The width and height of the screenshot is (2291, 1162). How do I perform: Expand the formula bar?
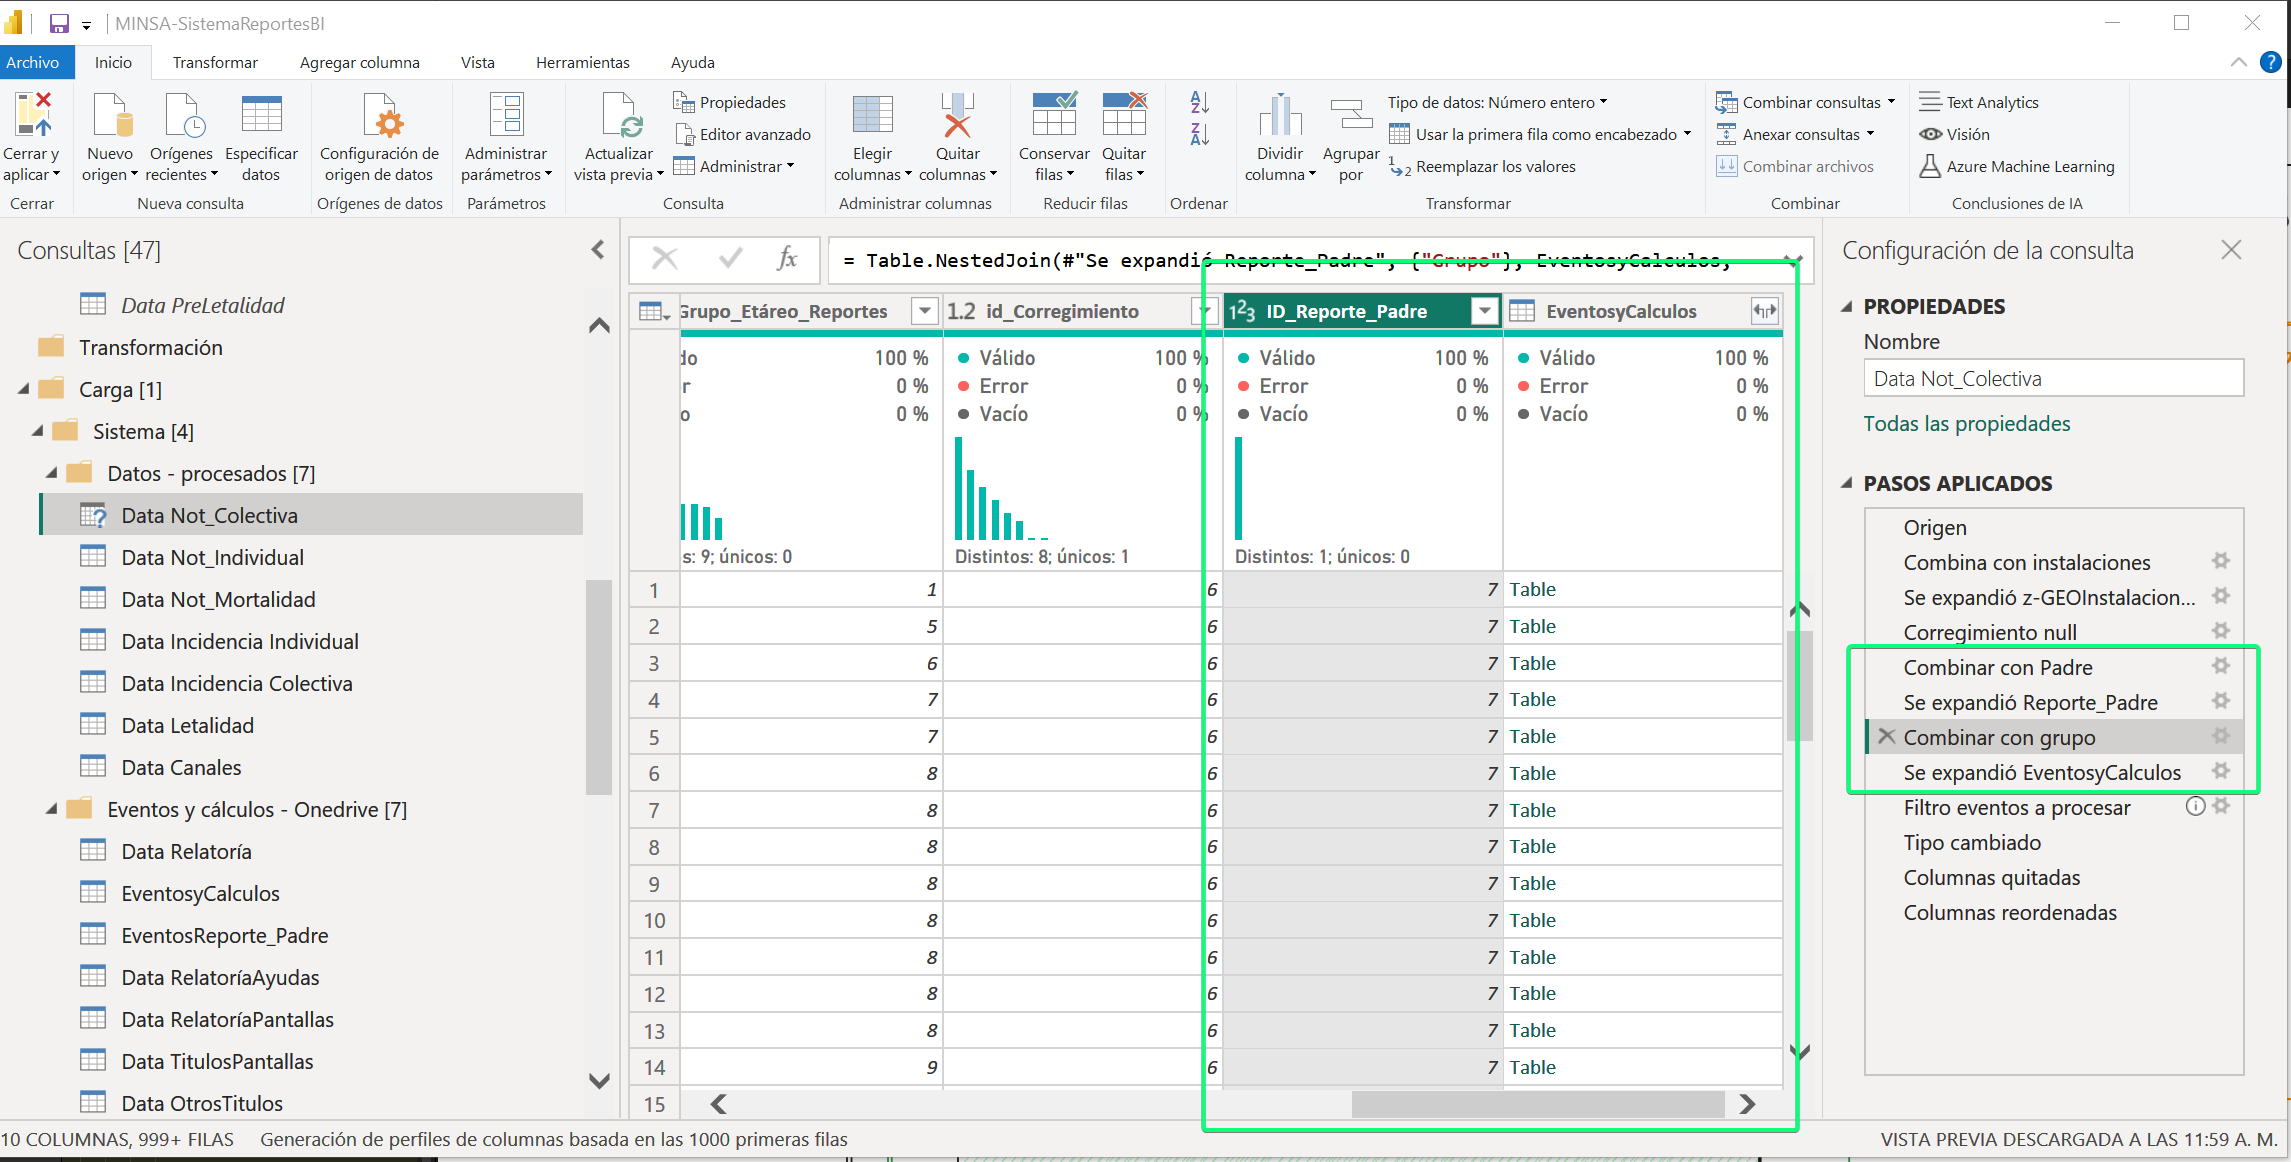[1794, 260]
